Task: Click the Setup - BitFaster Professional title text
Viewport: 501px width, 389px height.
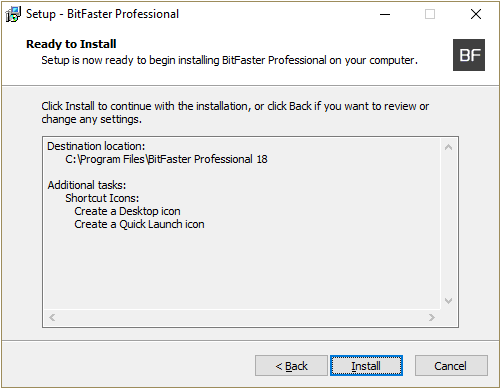Action: pos(102,14)
